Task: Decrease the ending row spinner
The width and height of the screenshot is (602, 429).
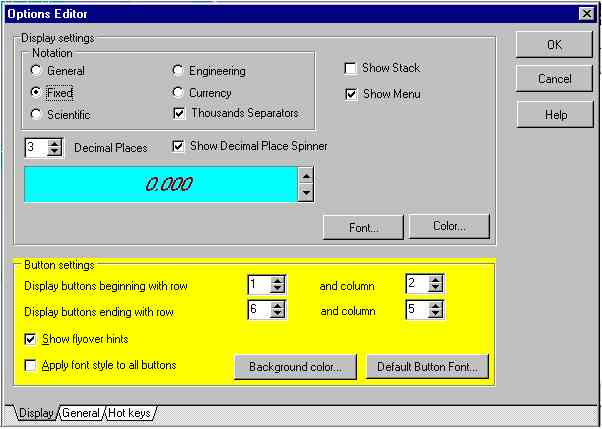Action: (277, 314)
